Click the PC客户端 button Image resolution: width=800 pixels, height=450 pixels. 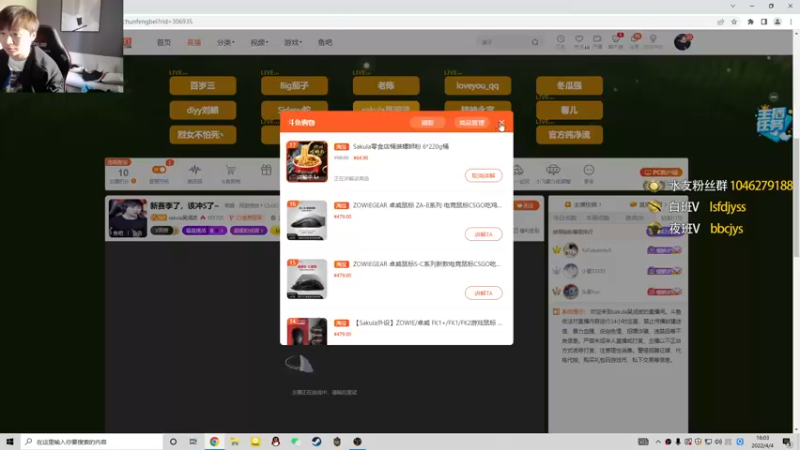(661, 172)
